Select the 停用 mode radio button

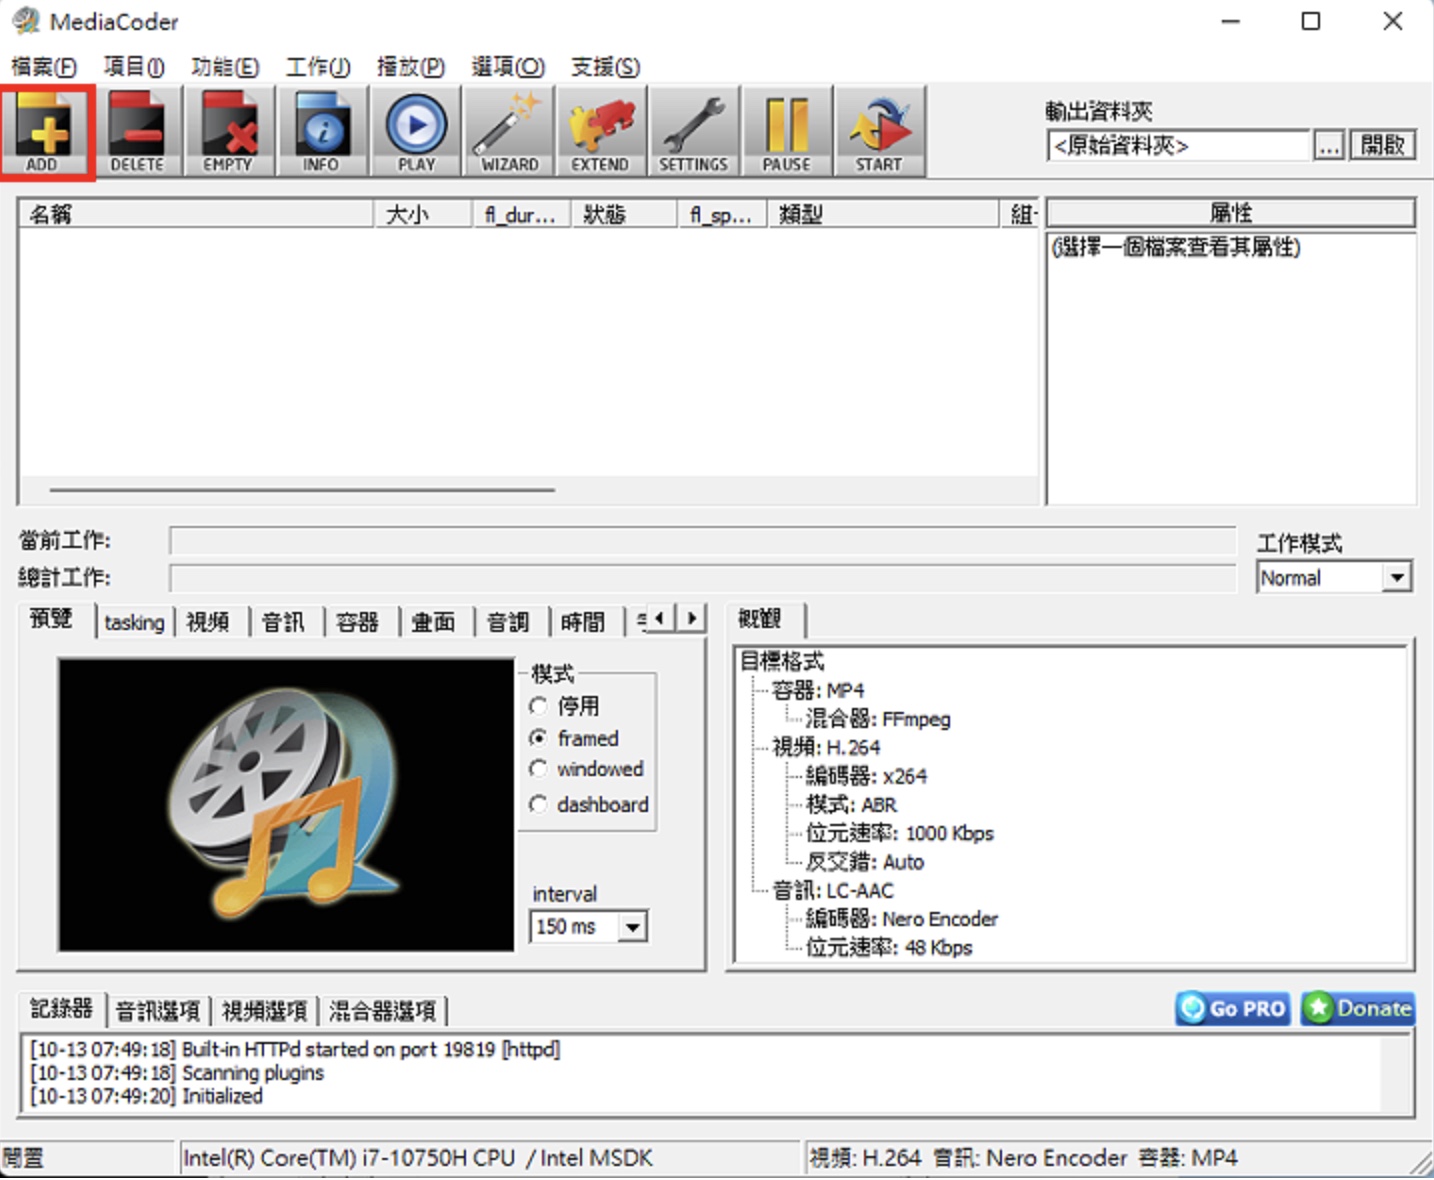click(x=539, y=706)
